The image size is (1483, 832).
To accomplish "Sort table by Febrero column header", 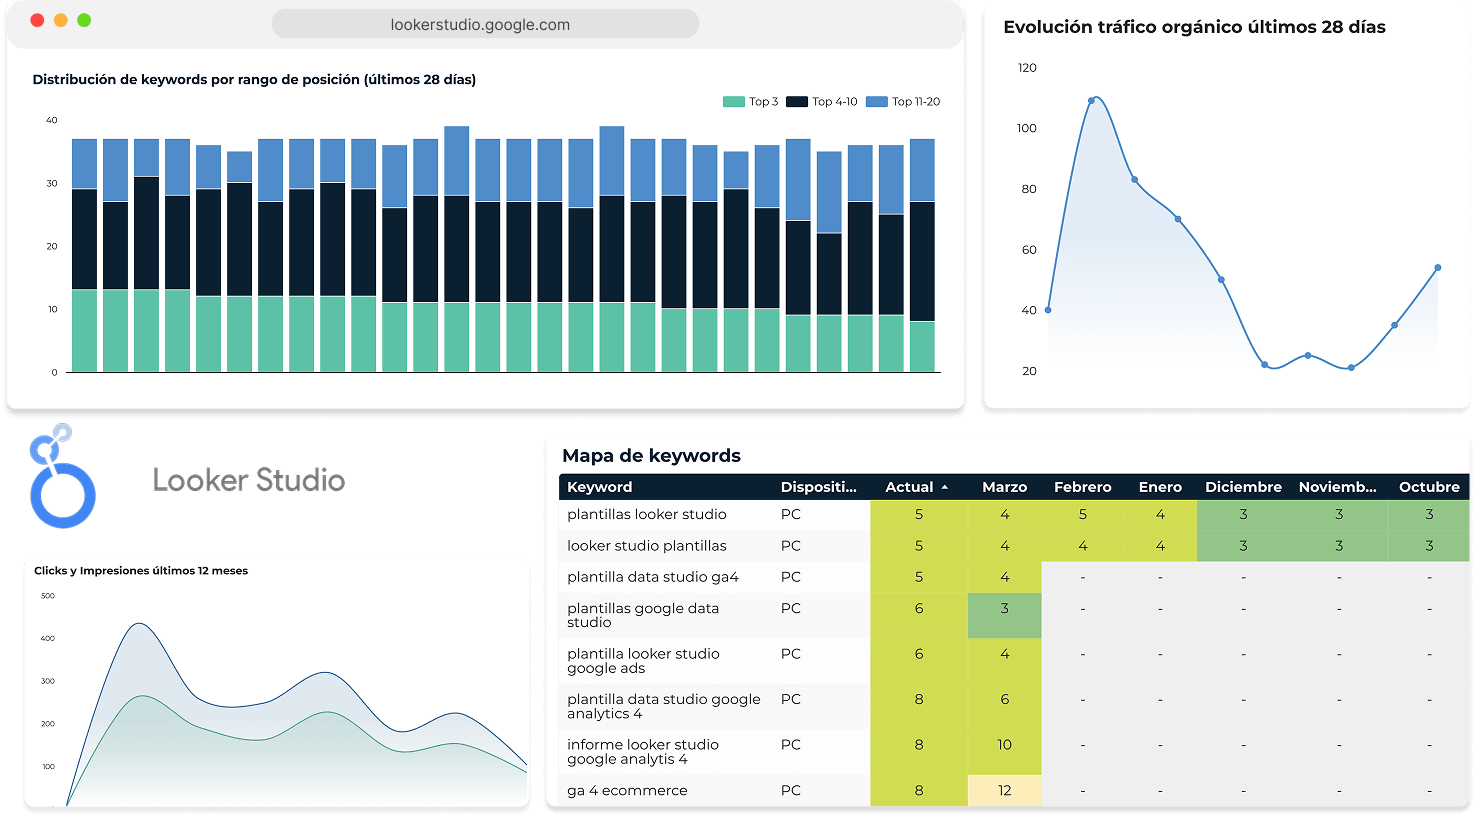I will pos(1083,487).
